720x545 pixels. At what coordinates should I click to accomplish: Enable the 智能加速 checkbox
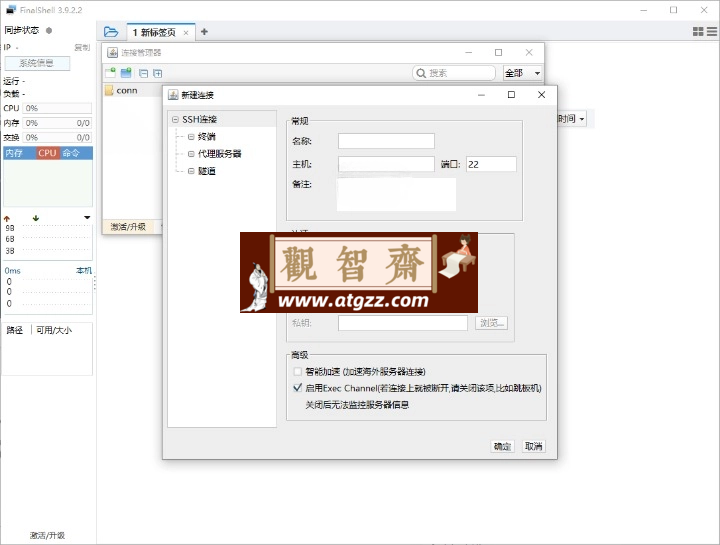(x=298, y=371)
